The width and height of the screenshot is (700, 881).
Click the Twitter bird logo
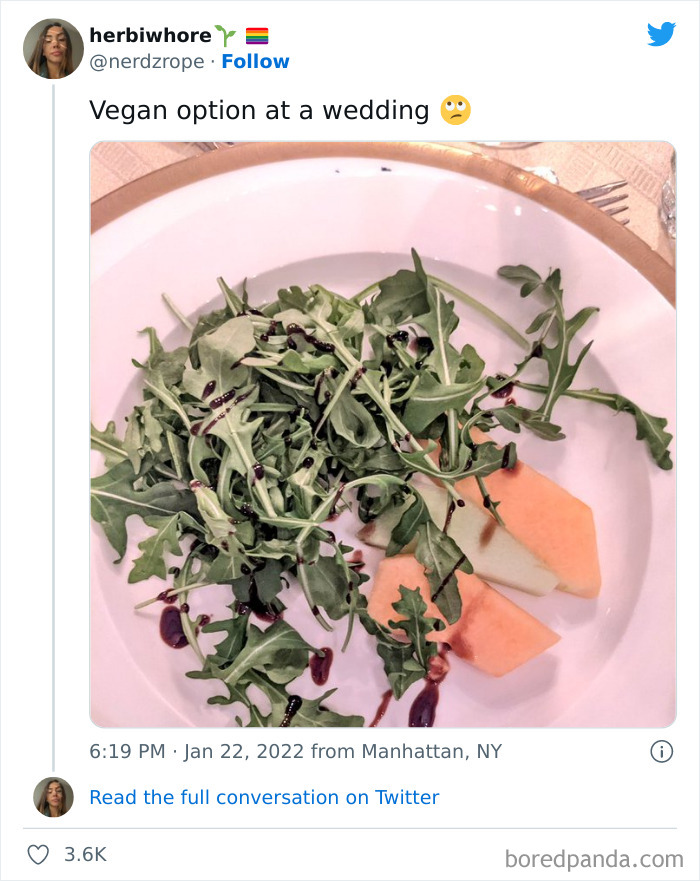click(662, 34)
